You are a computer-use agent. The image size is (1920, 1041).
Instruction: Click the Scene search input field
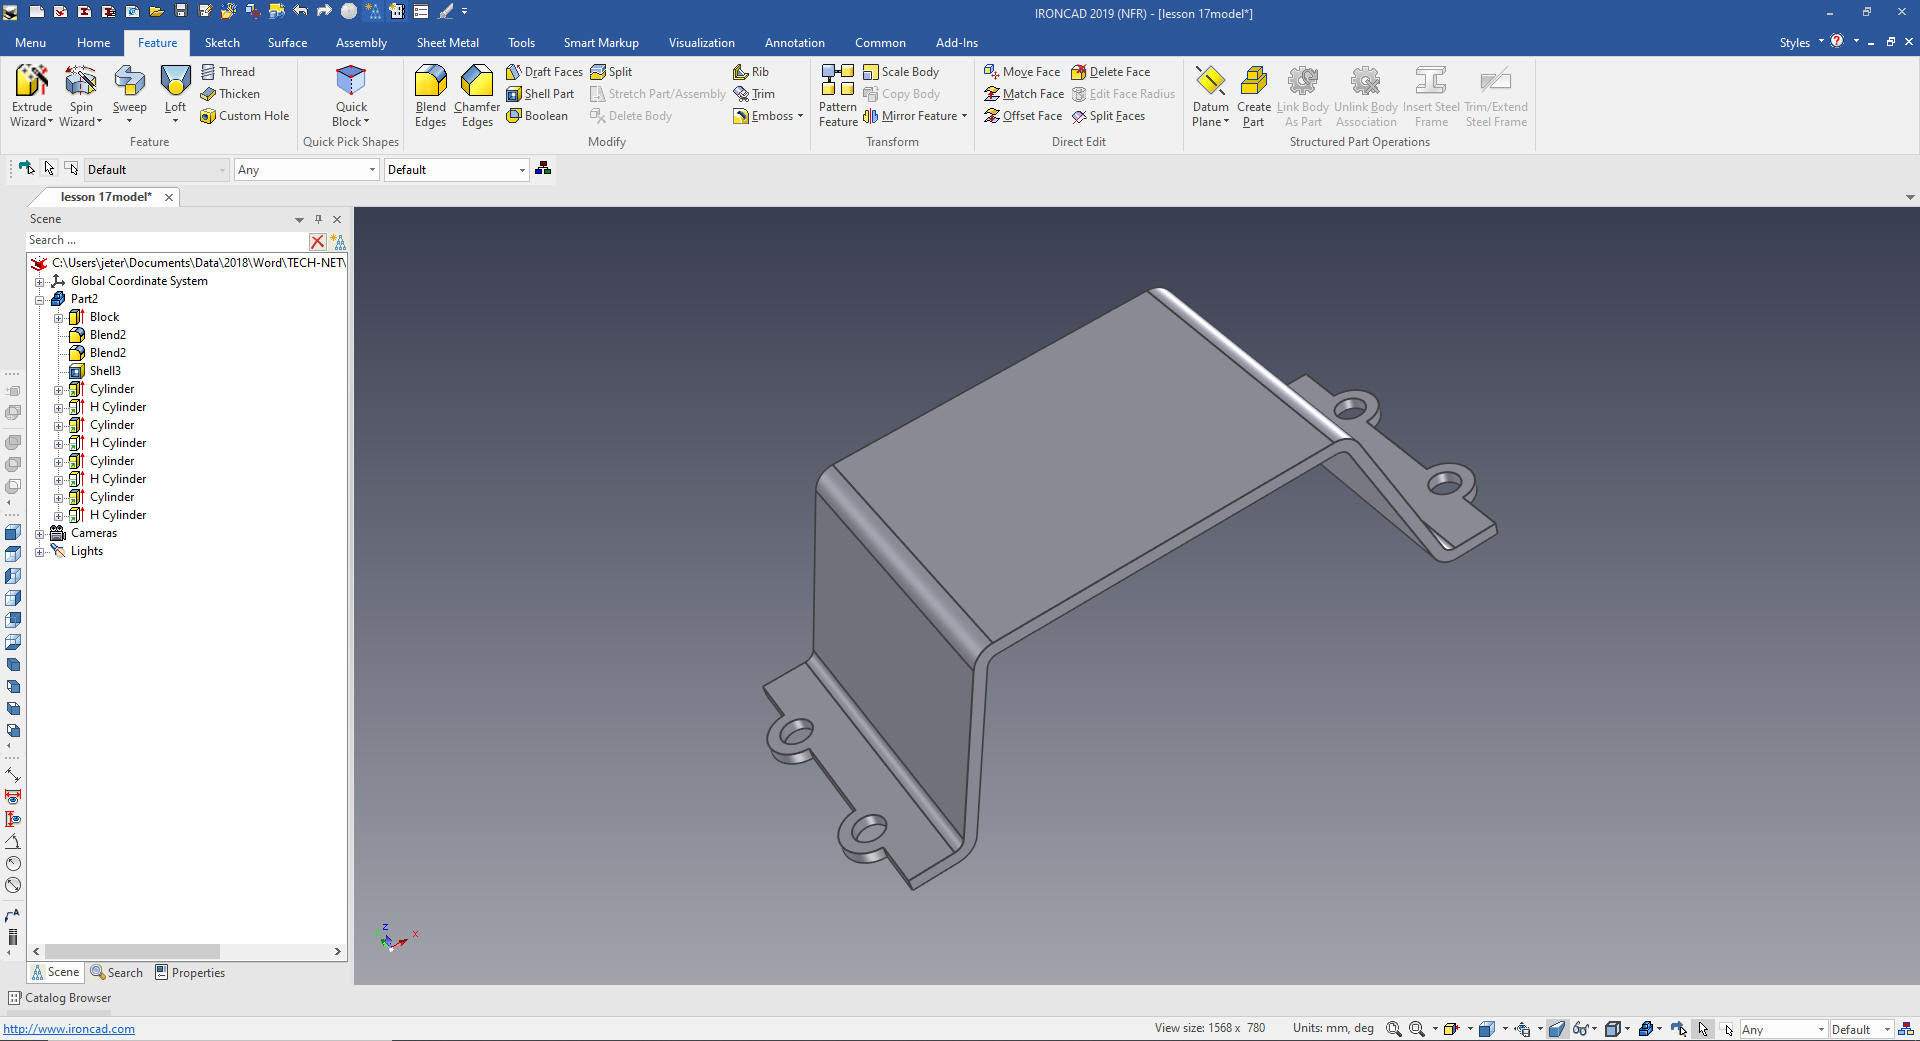point(166,241)
